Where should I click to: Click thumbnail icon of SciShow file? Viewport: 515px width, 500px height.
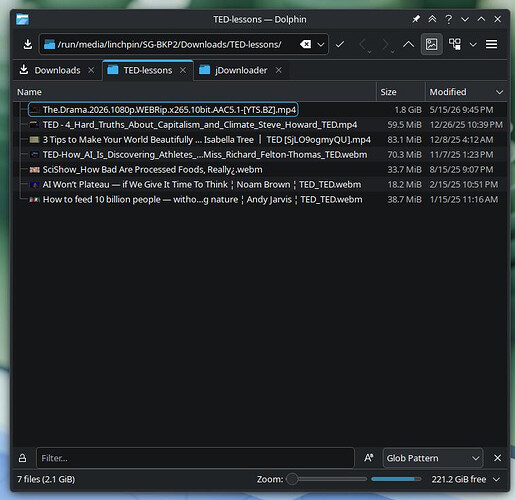point(35,170)
